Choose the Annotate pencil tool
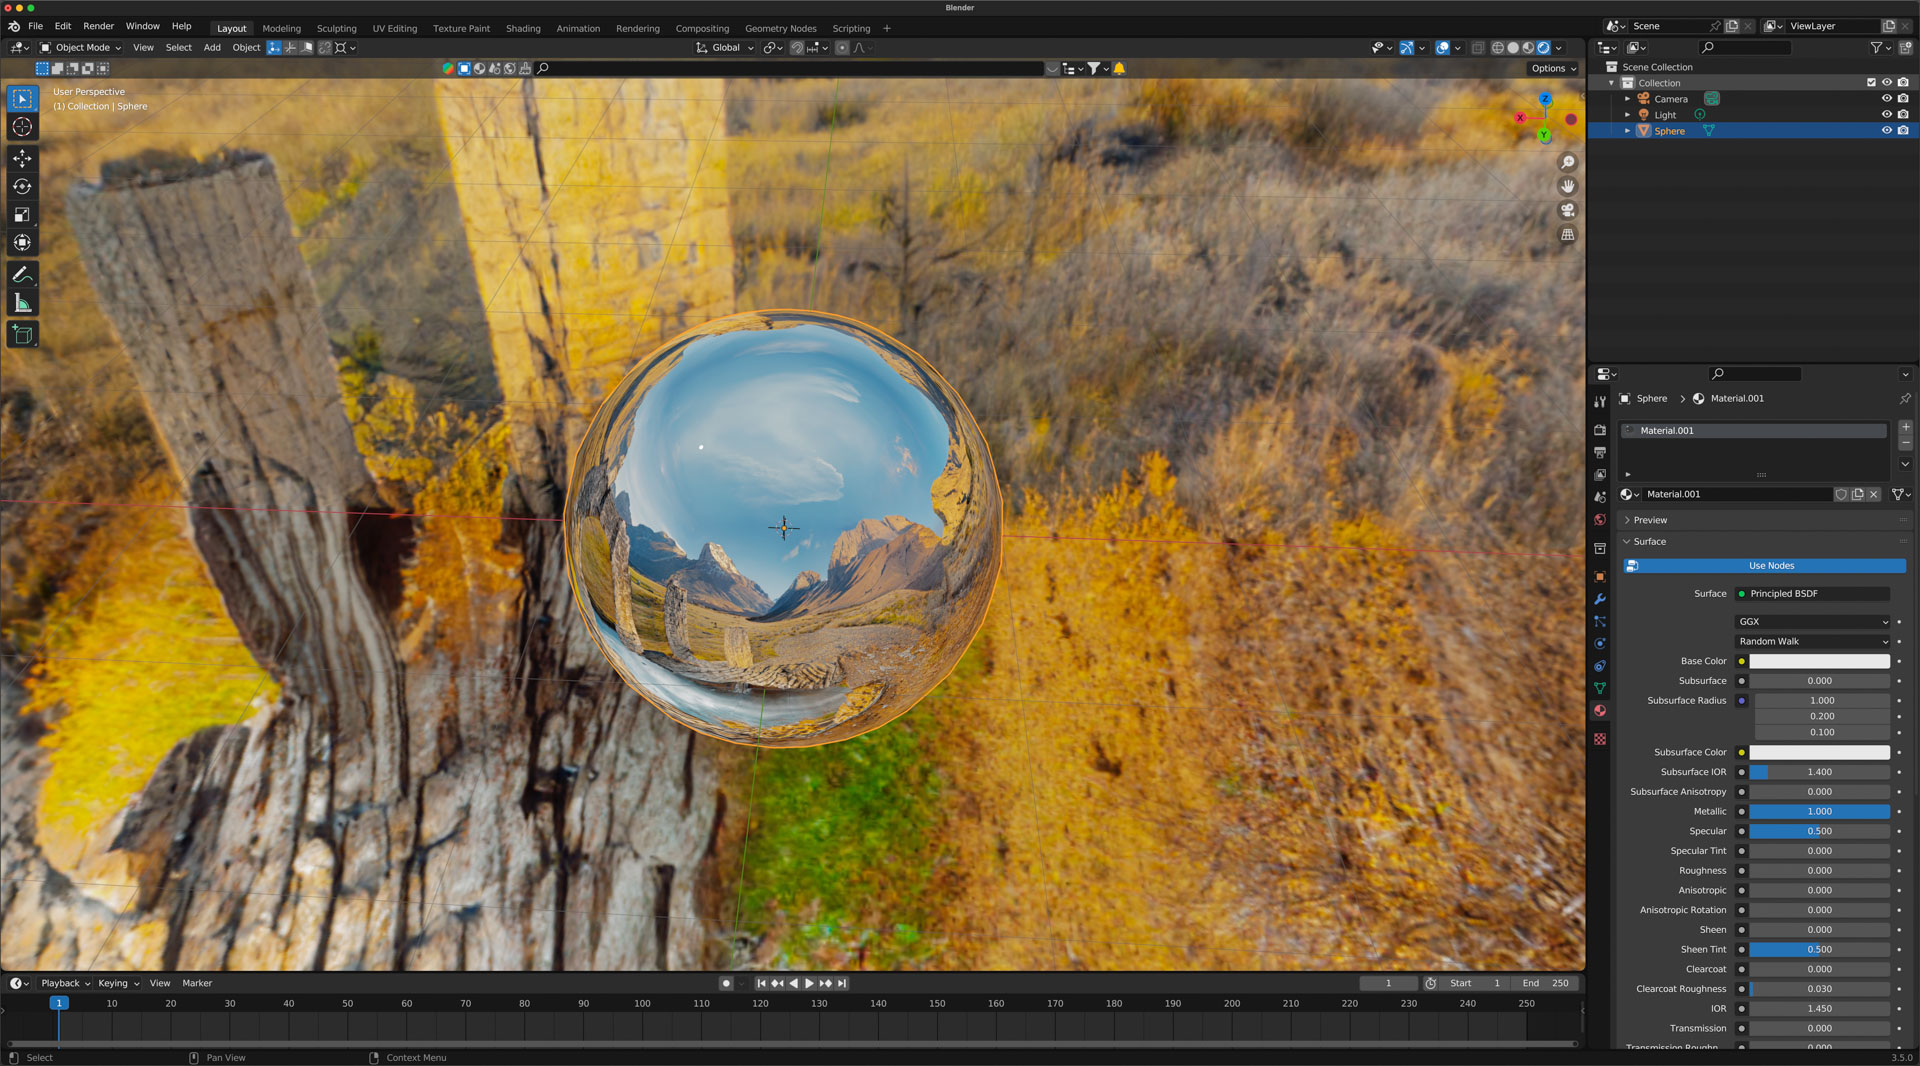Screen dimensions: 1920x1066 pos(22,275)
